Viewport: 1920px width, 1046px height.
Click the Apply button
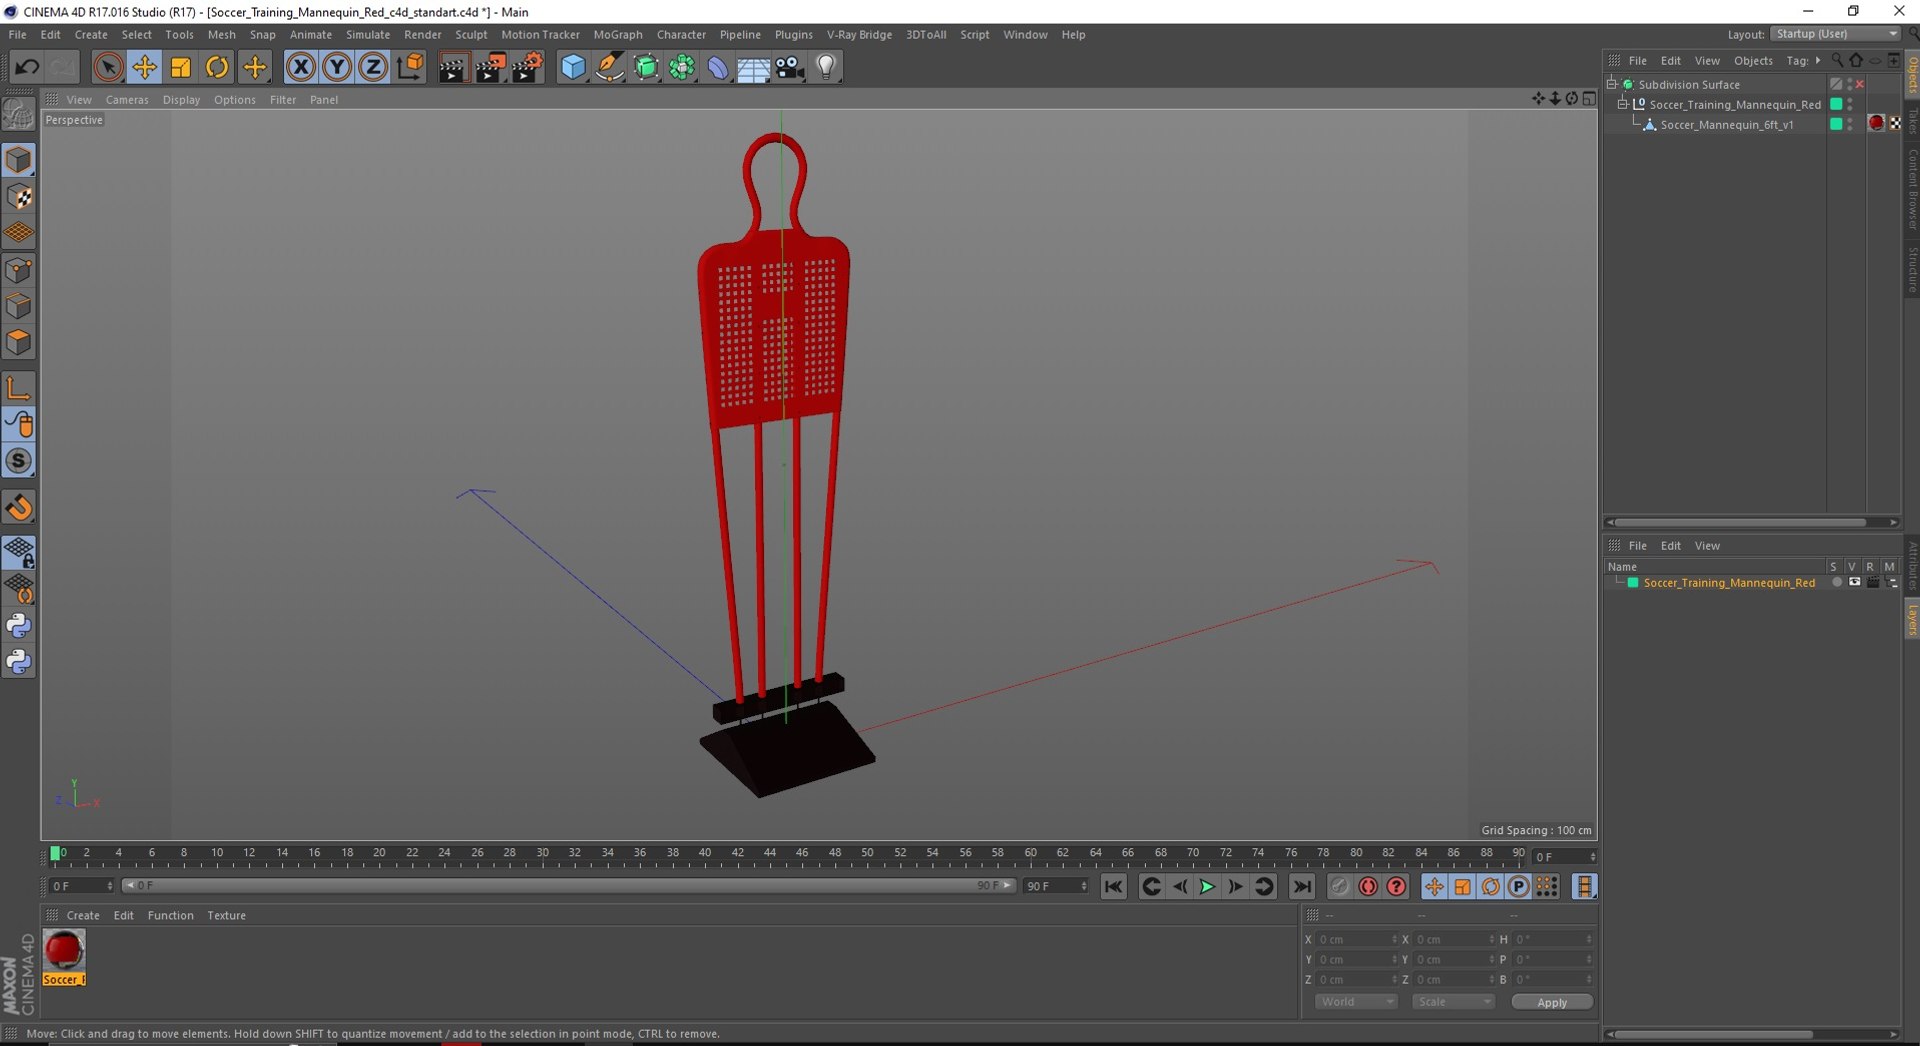[1551, 1002]
